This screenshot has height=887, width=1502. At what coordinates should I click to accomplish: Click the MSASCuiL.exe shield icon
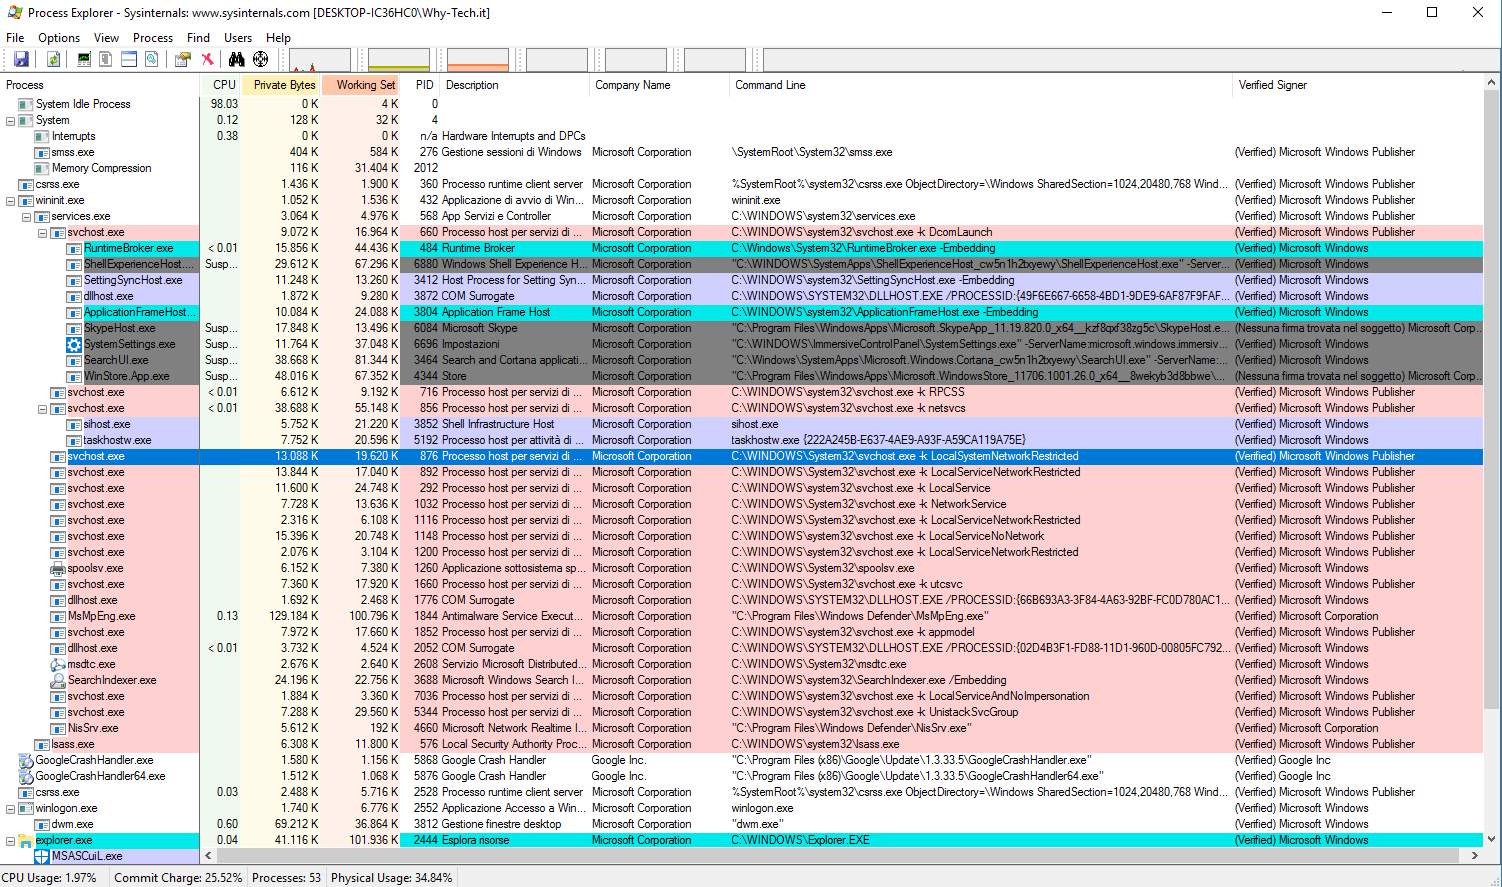[x=42, y=856]
